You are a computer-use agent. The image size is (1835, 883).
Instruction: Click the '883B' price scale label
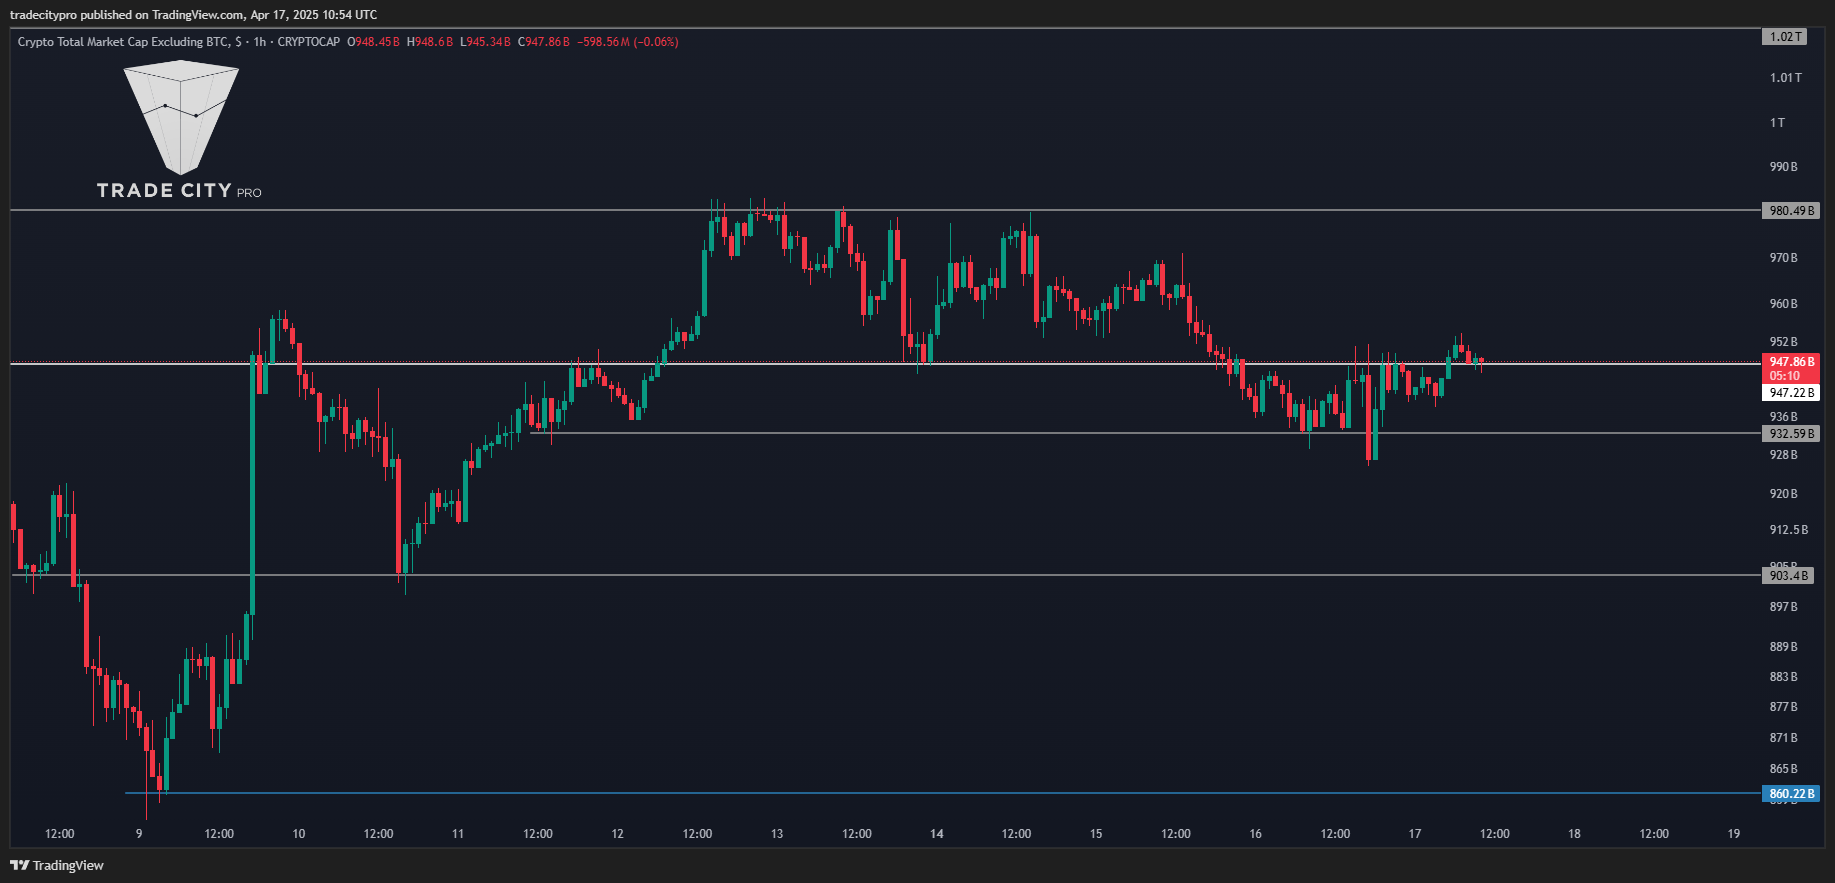click(1783, 677)
